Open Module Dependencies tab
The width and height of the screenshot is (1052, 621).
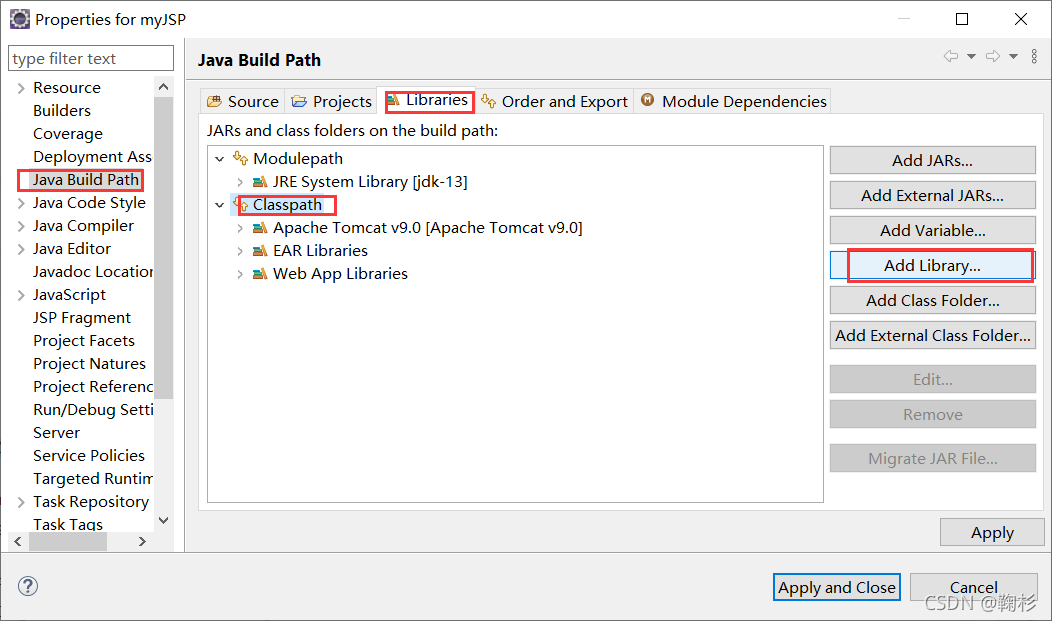733,101
